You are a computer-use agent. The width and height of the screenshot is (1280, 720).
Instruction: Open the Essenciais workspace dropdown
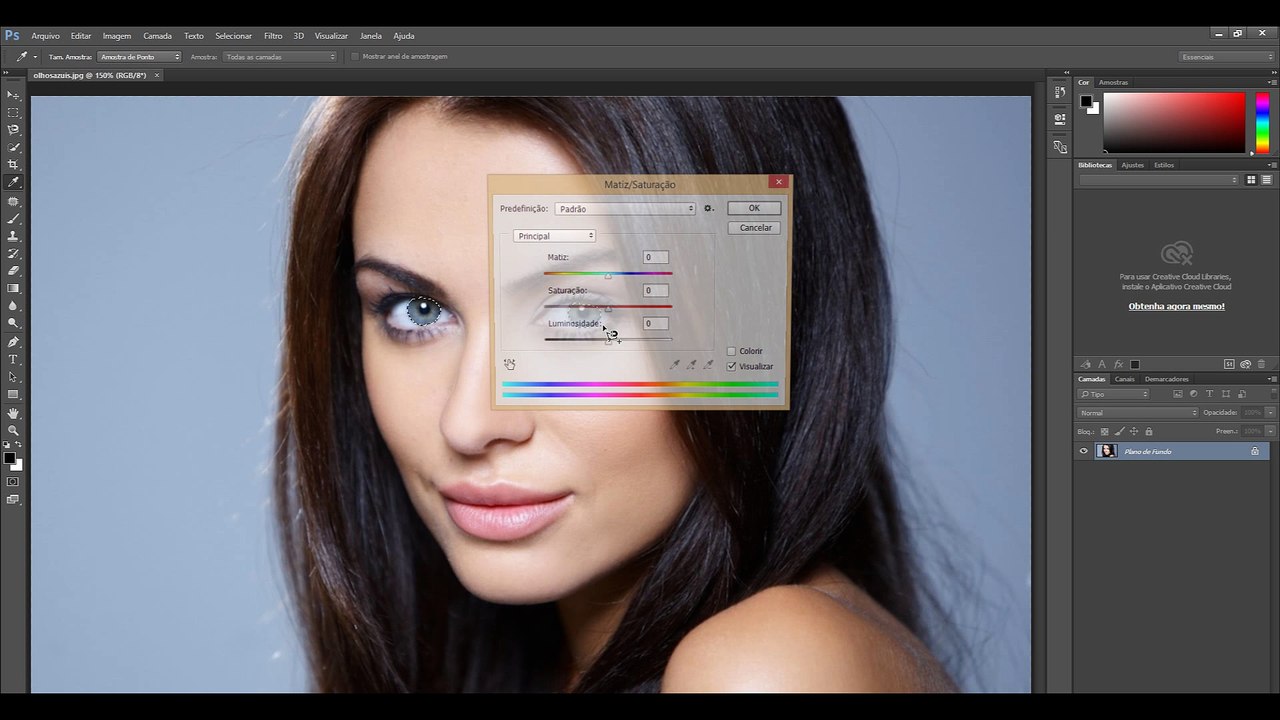(1227, 56)
